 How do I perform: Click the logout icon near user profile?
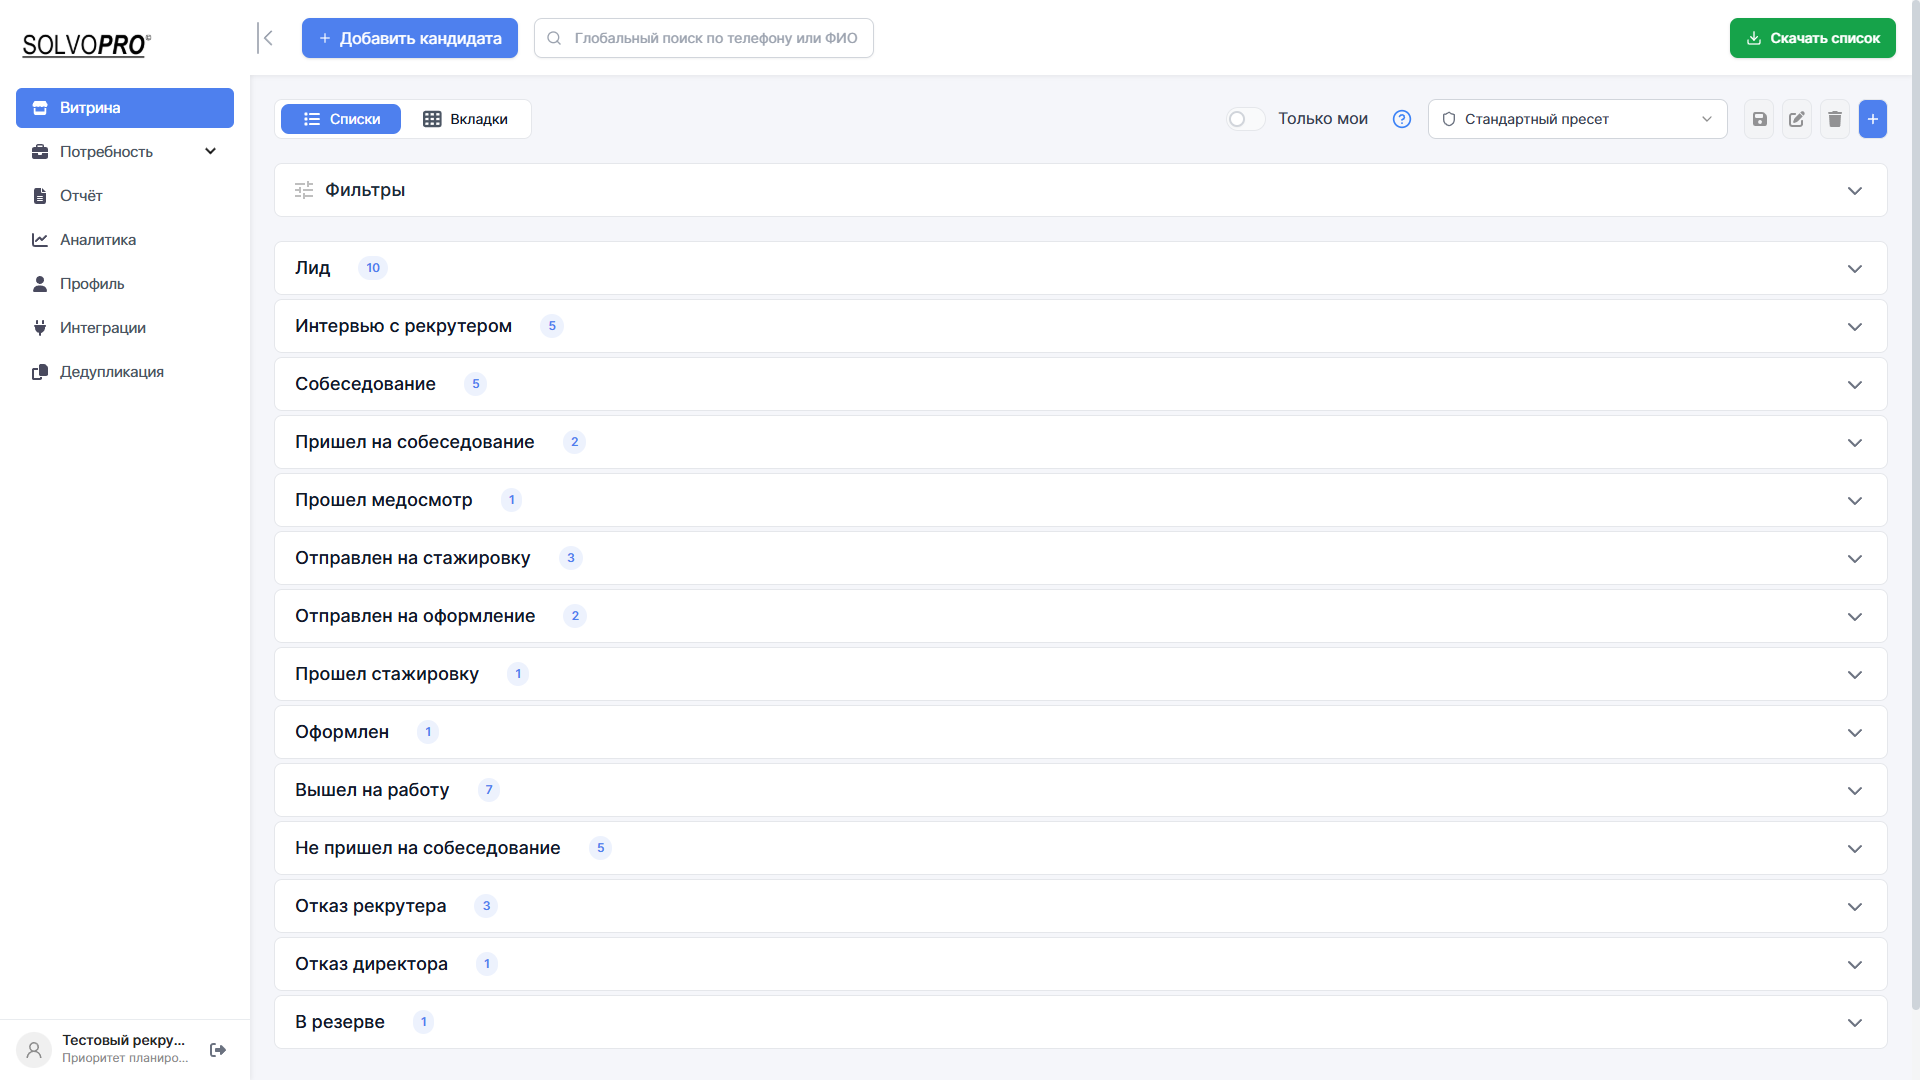tap(218, 1050)
